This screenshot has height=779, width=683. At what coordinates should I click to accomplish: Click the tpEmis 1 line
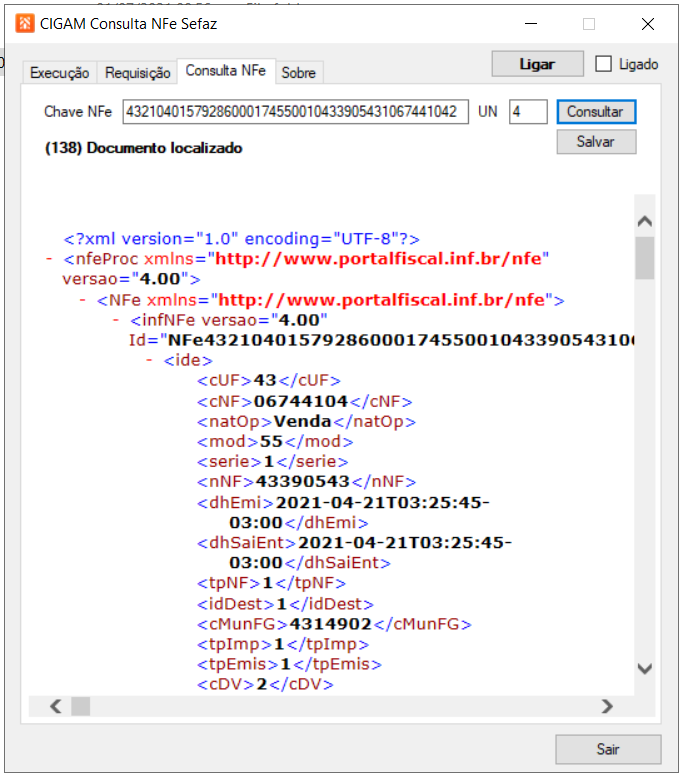coord(289,664)
